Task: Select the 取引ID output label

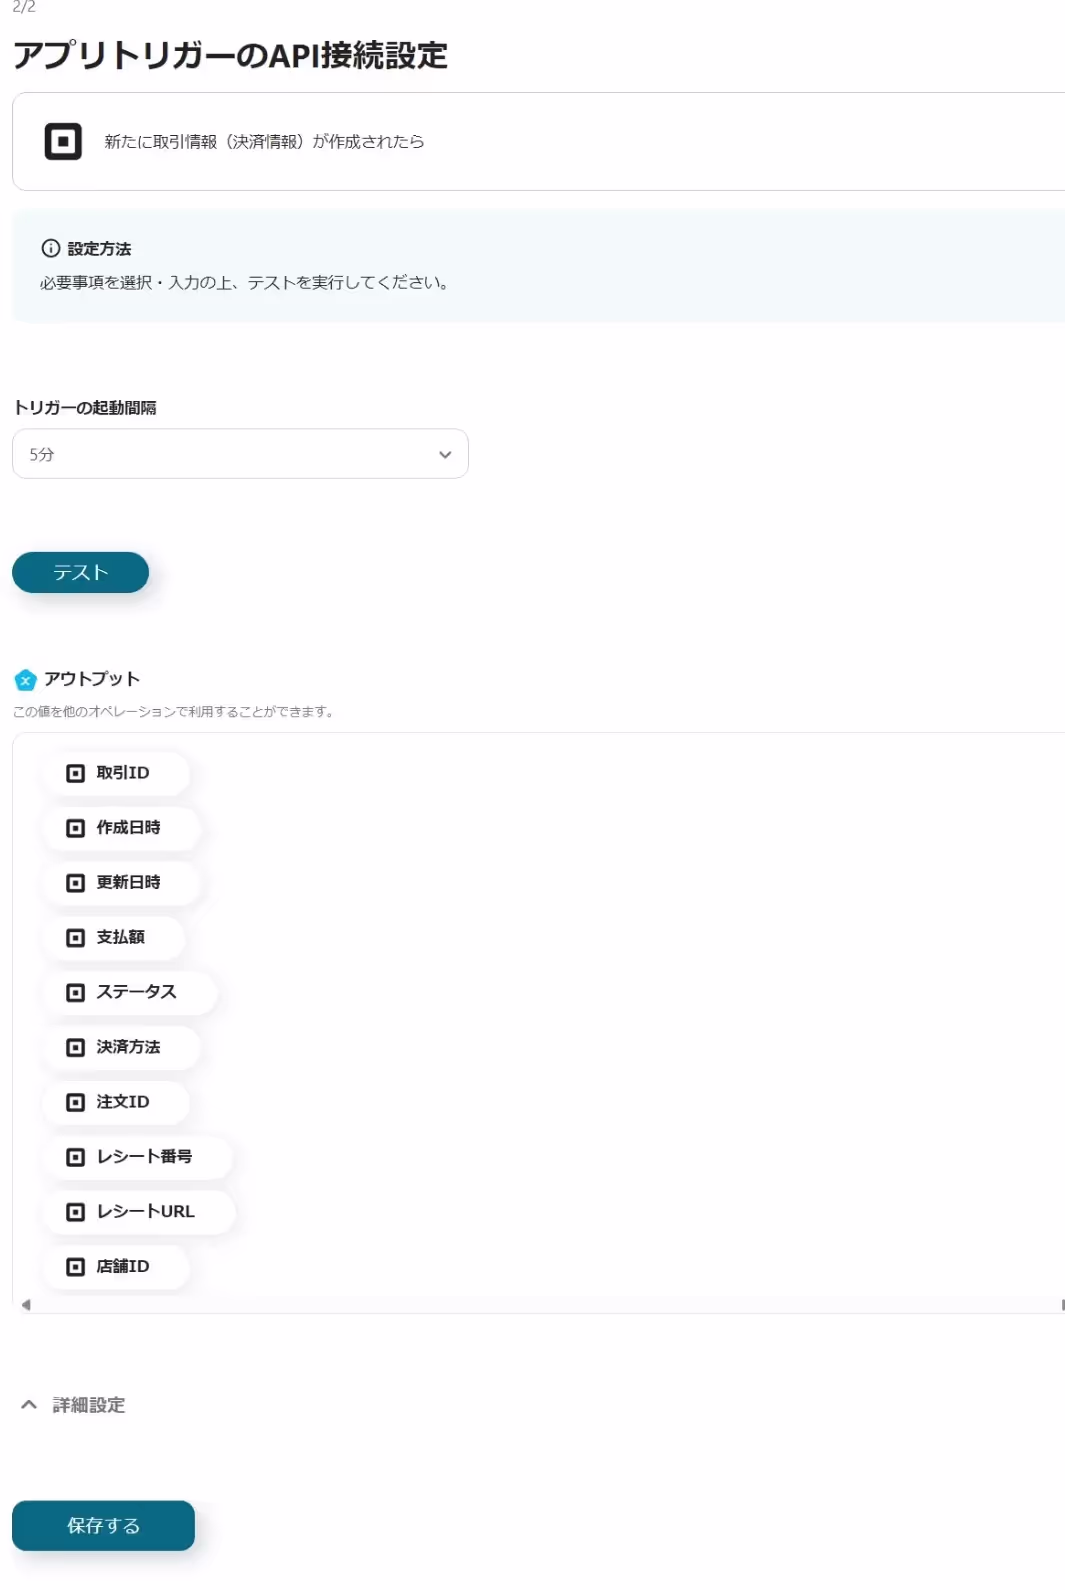Action: pos(123,773)
